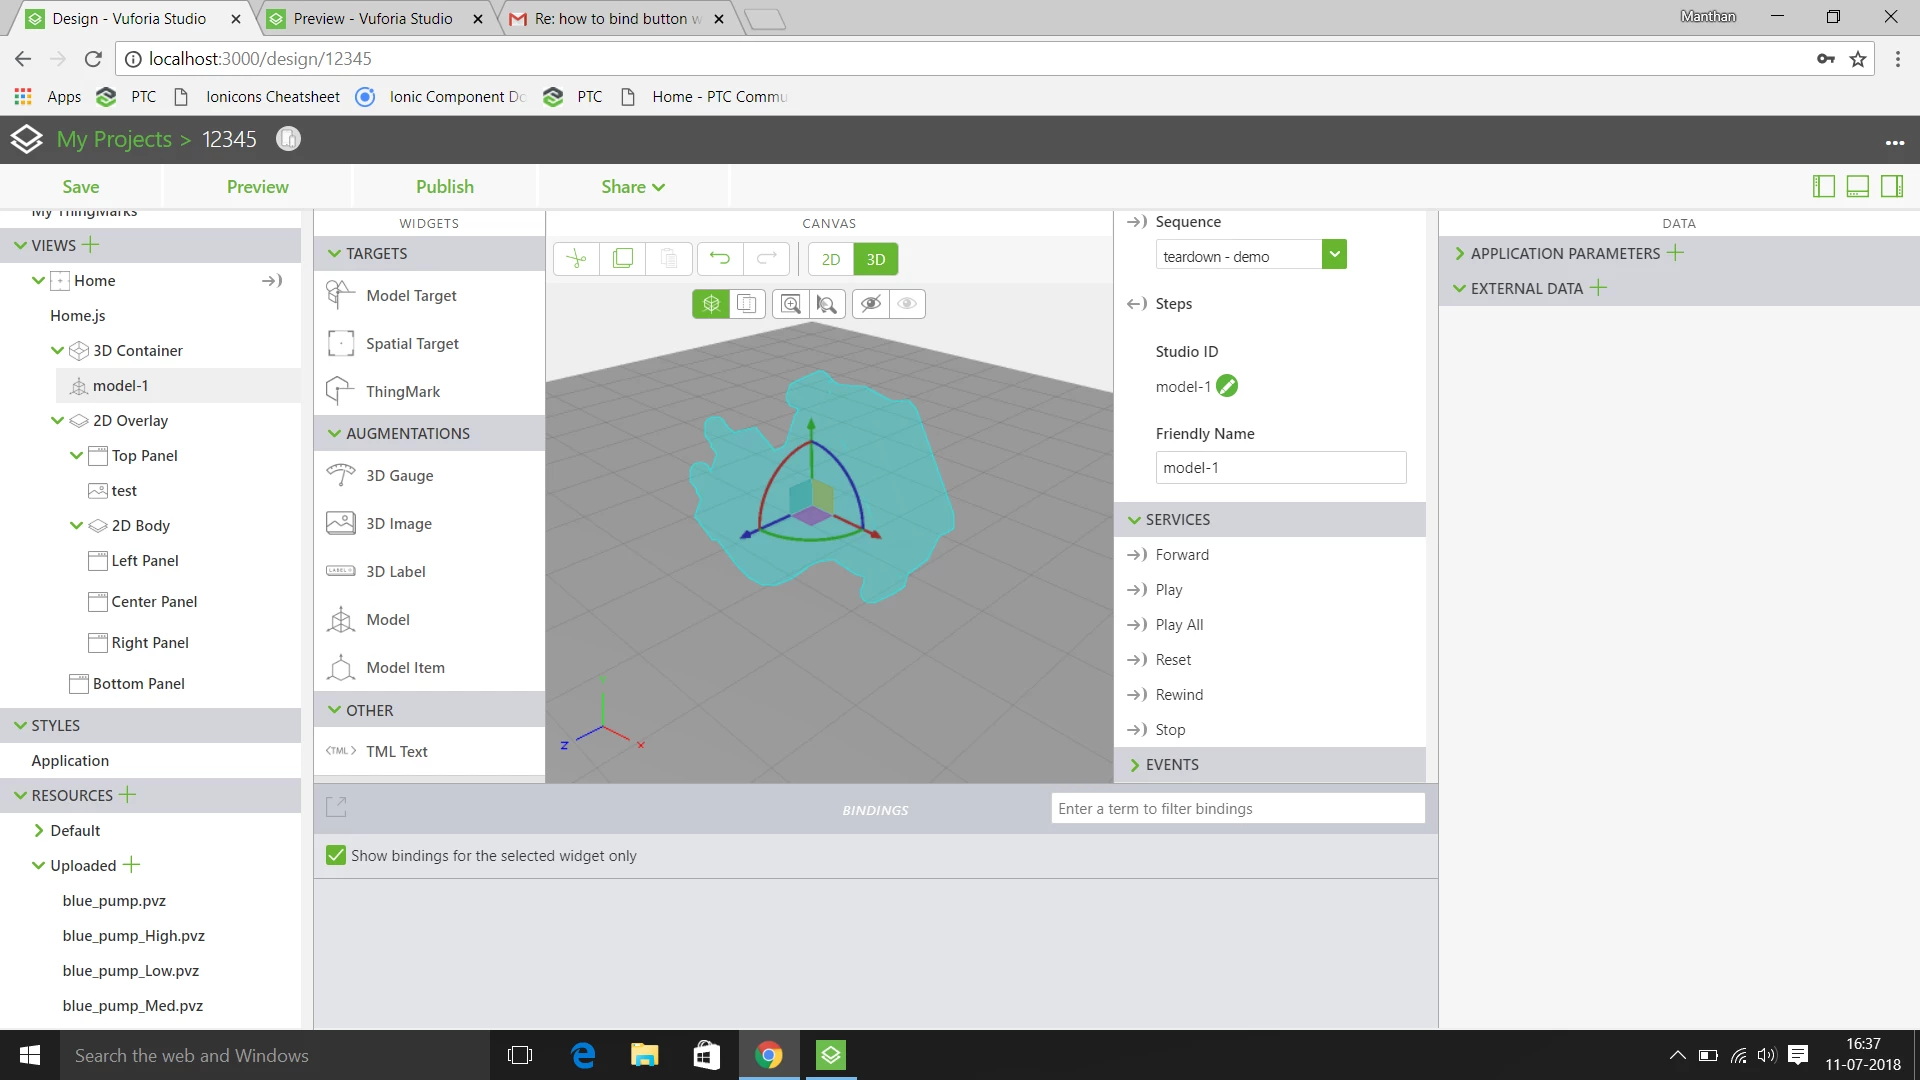Click the pop-out bindings panel icon
Image resolution: width=1920 pixels, height=1080 pixels.
coord(336,807)
